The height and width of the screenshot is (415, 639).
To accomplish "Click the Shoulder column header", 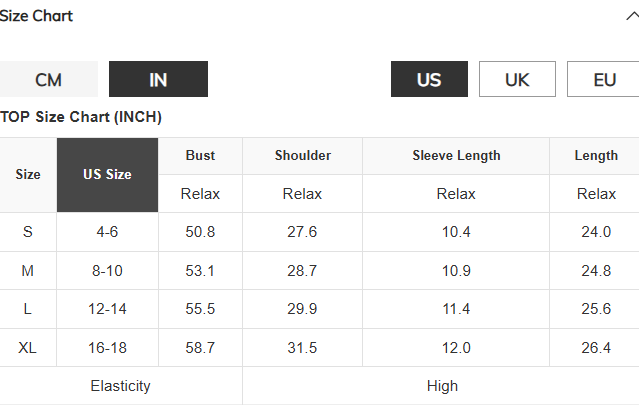I will click(302, 156).
